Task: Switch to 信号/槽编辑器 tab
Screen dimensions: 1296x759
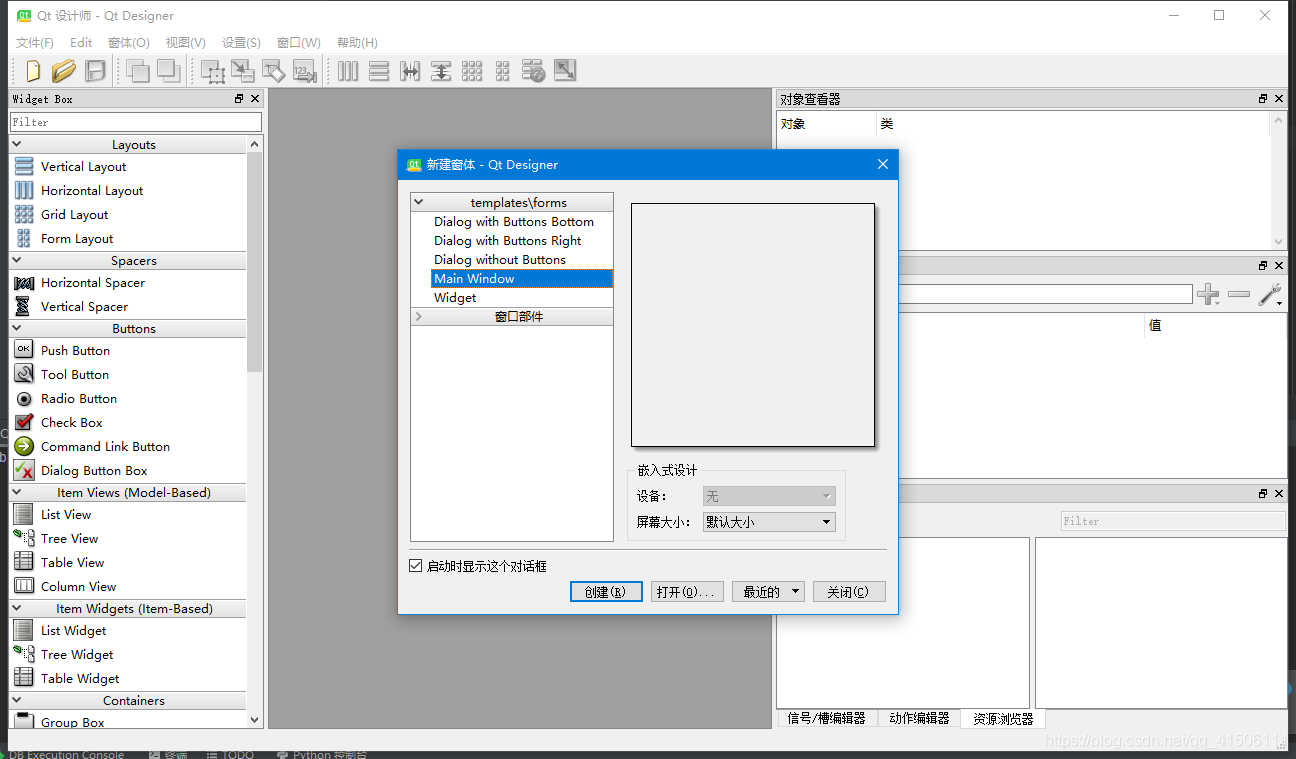Action: [826, 719]
